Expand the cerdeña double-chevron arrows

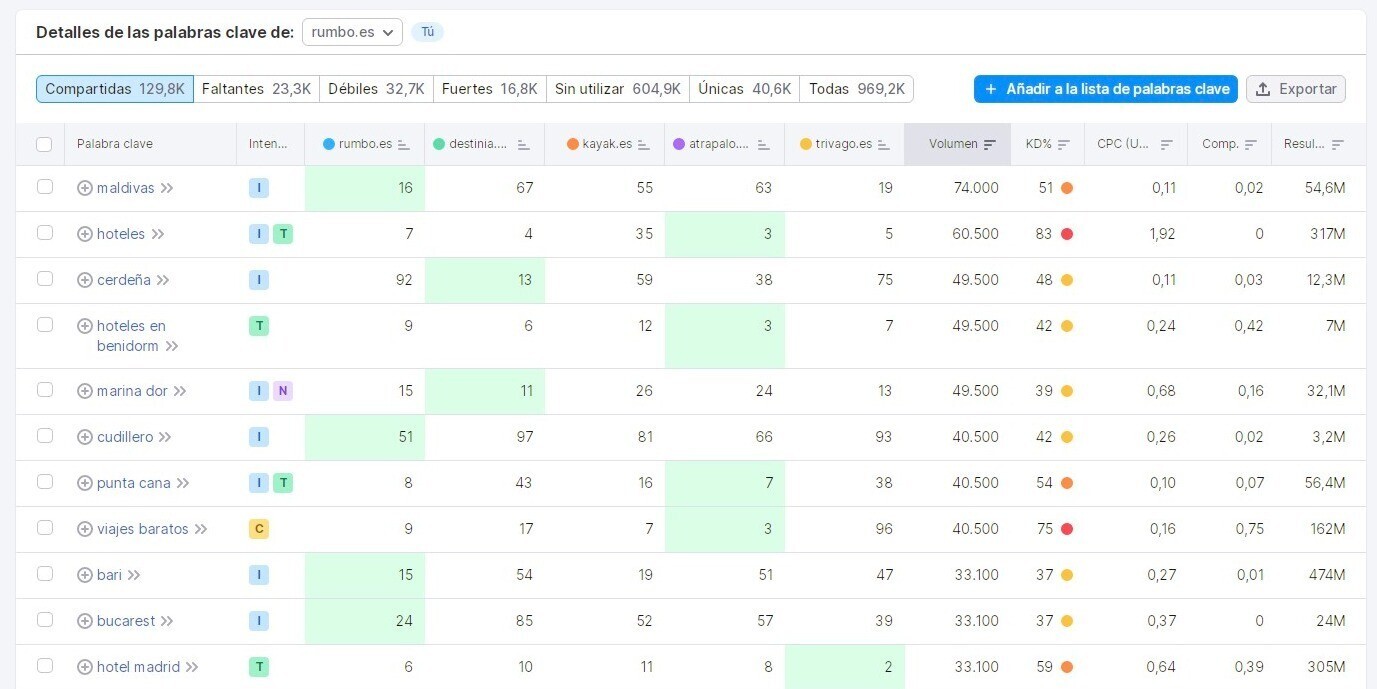click(x=163, y=280)
